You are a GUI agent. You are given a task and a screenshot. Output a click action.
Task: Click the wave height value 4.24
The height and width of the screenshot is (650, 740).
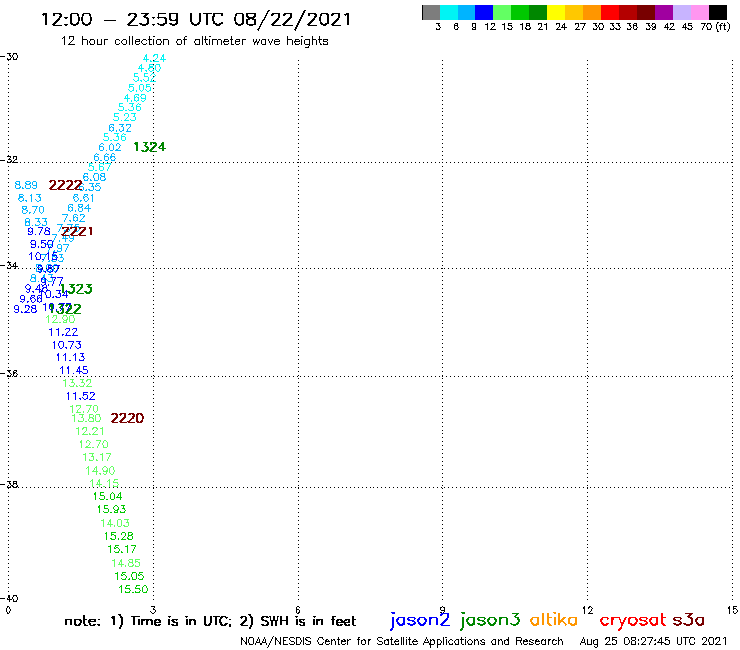(154, 58)
